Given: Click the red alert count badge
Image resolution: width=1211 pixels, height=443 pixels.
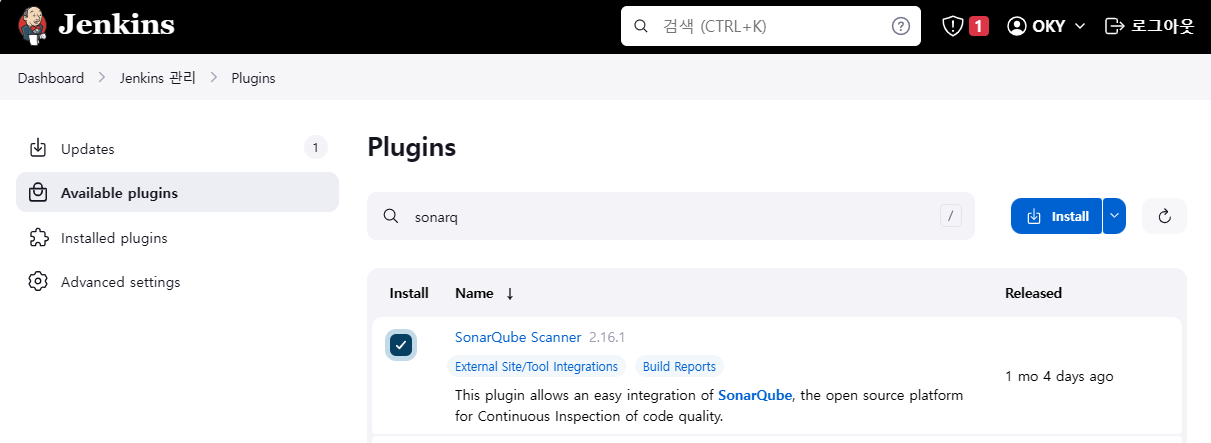Looking at the screenshot, I should click(x=979, y=26).
